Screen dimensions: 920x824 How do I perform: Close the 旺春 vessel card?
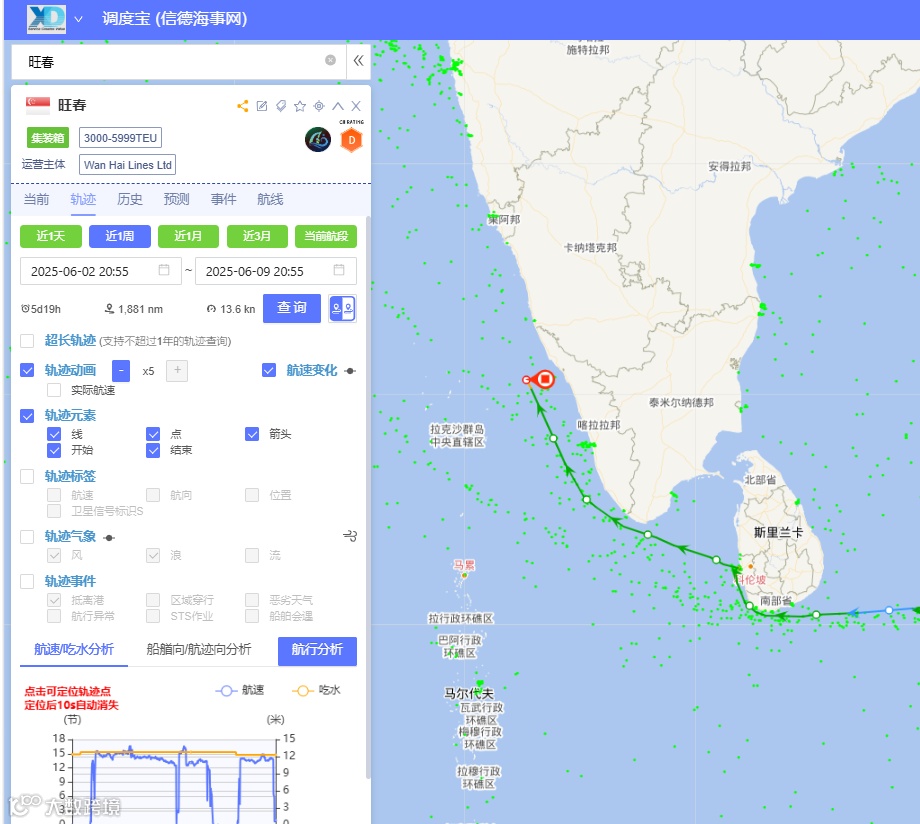pos(356,106)
